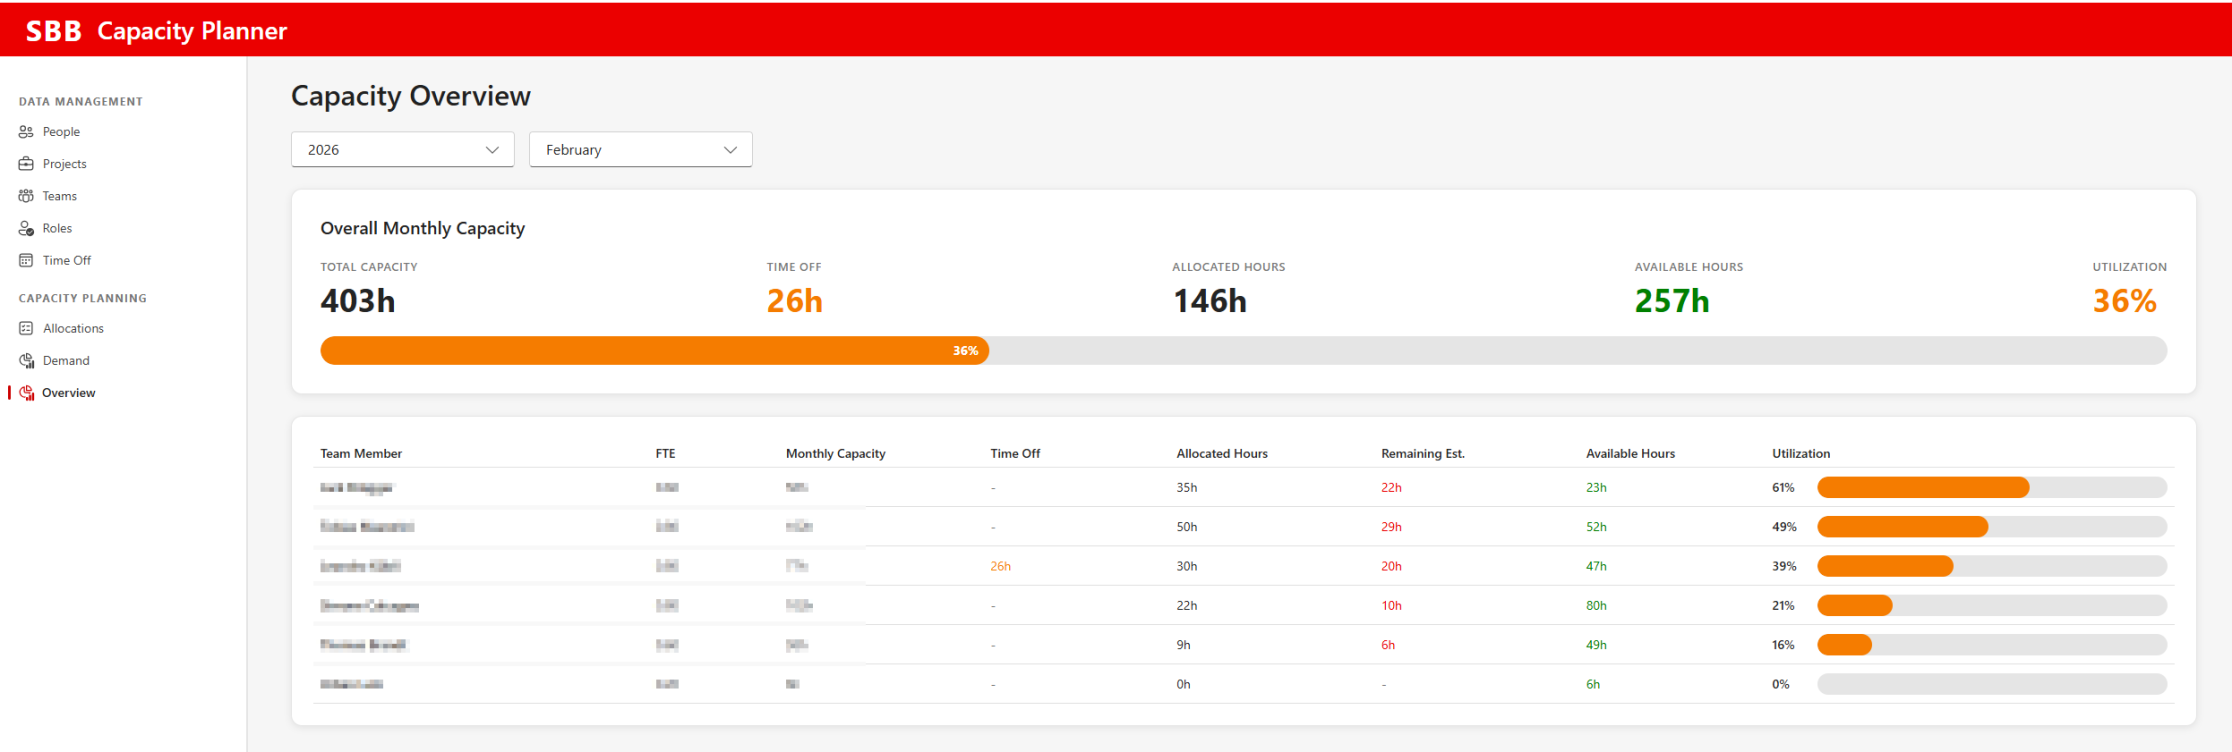Image resolution: width=2232 pixels, height=752 pixels.
Task: Select the Overview menu item
Action: point(68,393)
